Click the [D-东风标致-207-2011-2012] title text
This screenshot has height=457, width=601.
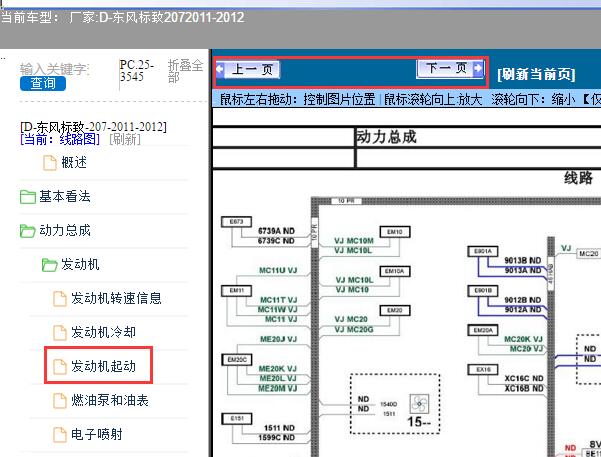point(94,127)
